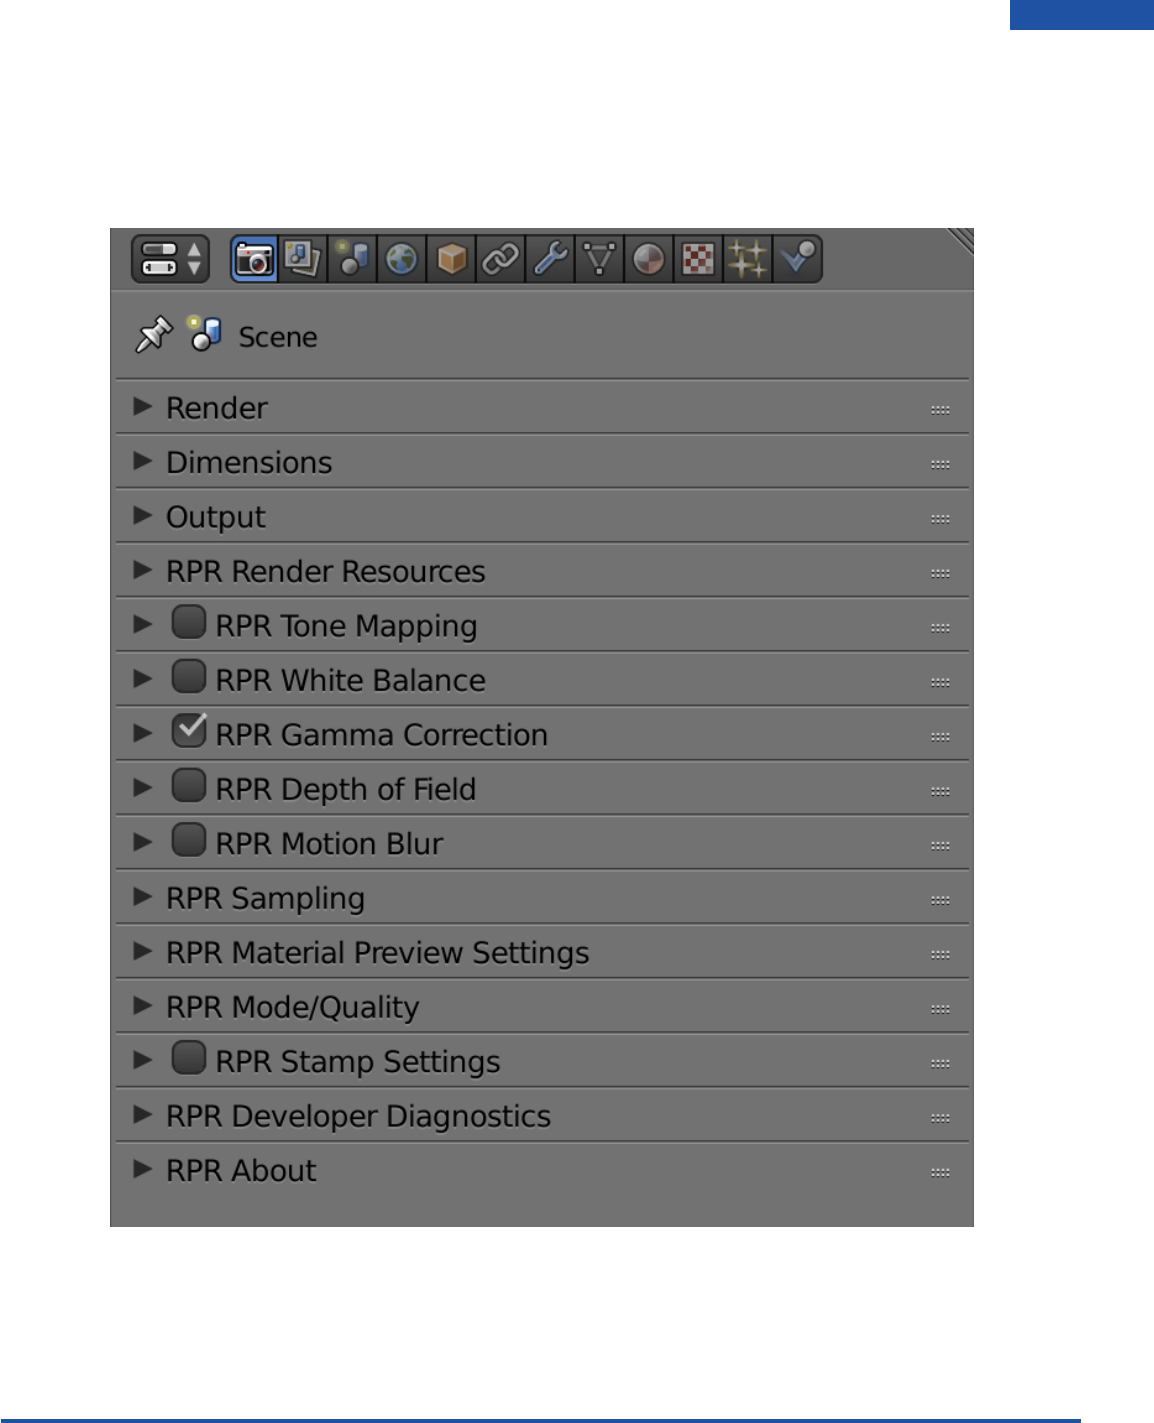1154x1423 pixels.
Task: Switch to the Scene properties tab
Action: point(352,259)
